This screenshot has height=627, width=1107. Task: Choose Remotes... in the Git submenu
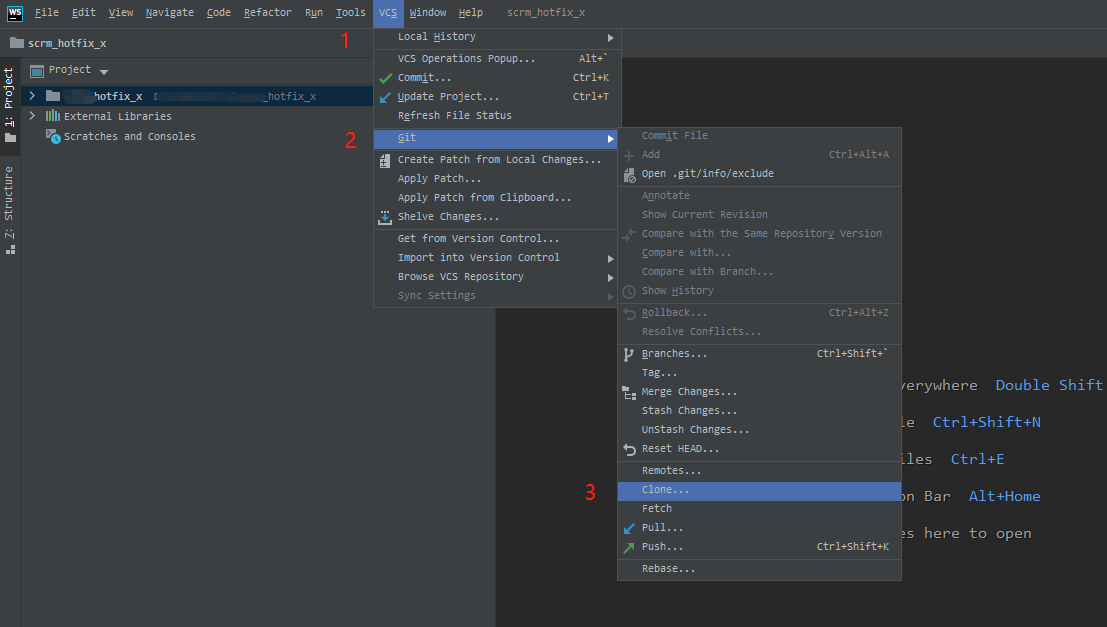click(x=760, y=471)
